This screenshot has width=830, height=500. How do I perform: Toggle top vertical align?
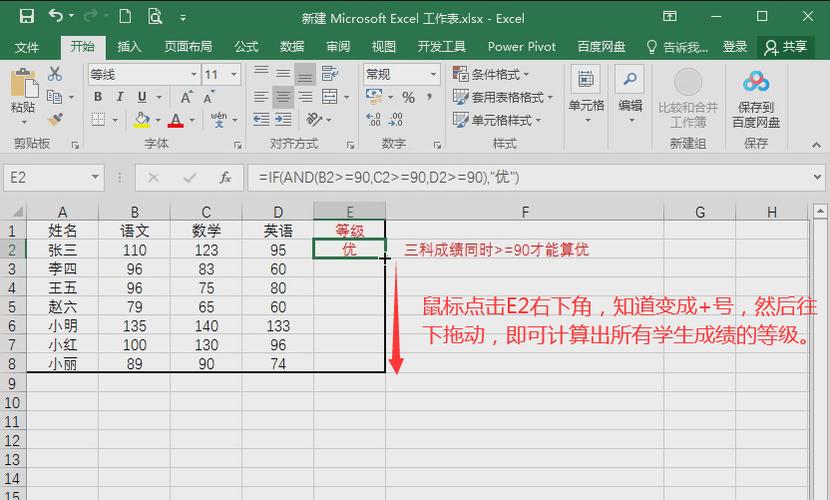click(x=261, y=73)
